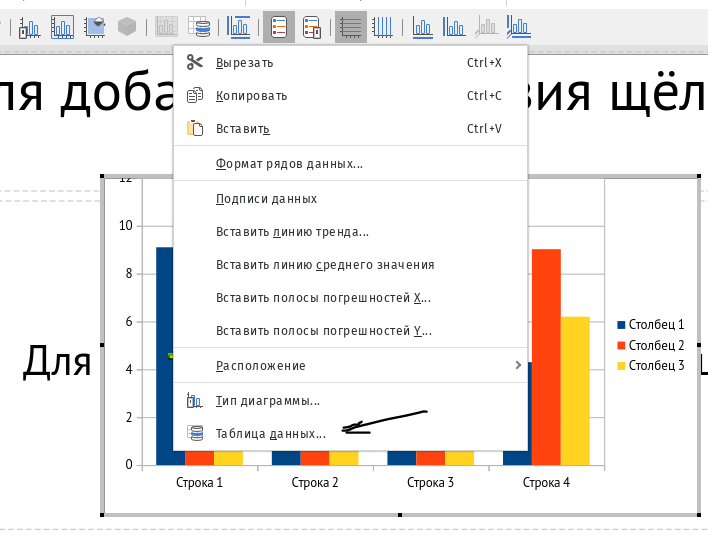Viewport: 708px width, 551px height.
Task: Click the yellow Столбец 3 legend swatch
Action: (x=621, y=366)
